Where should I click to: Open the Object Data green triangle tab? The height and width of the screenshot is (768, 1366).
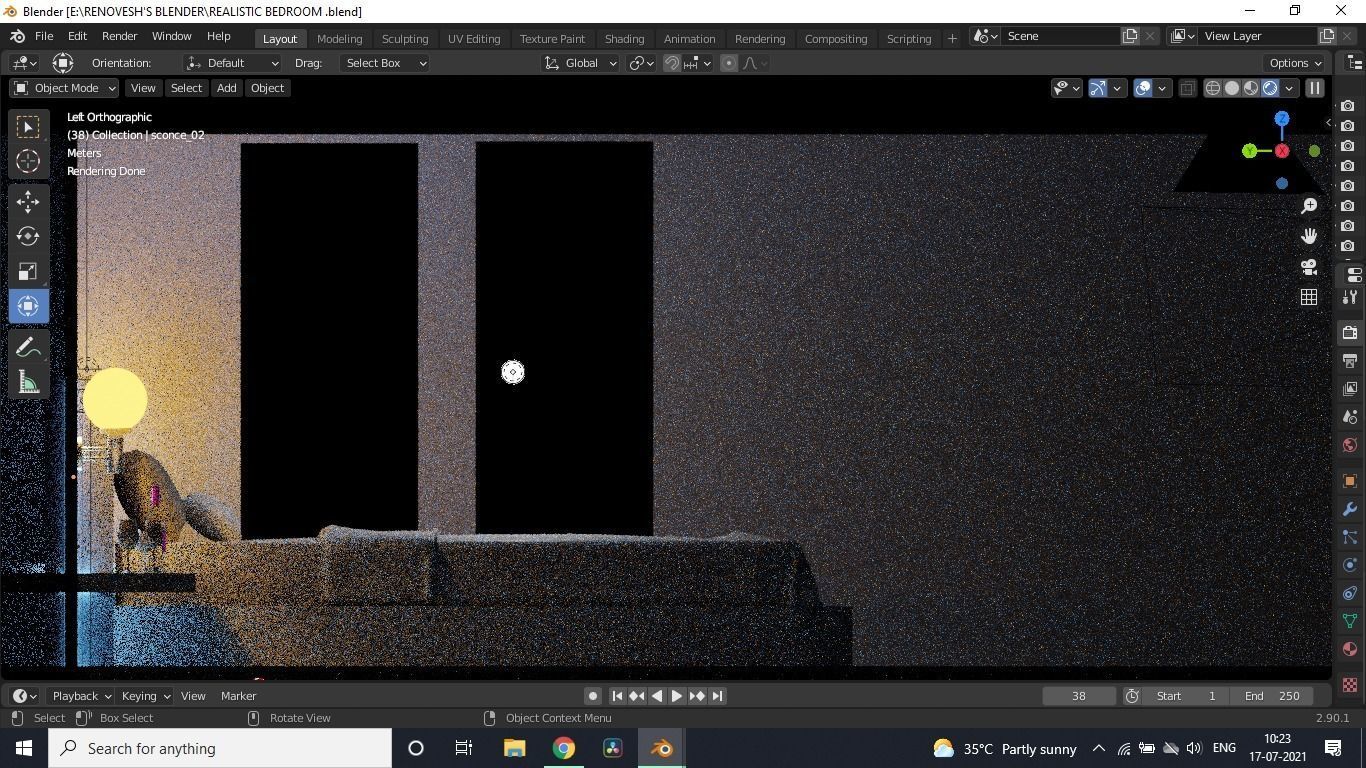pyautogui.click(x=1350, y=621)
